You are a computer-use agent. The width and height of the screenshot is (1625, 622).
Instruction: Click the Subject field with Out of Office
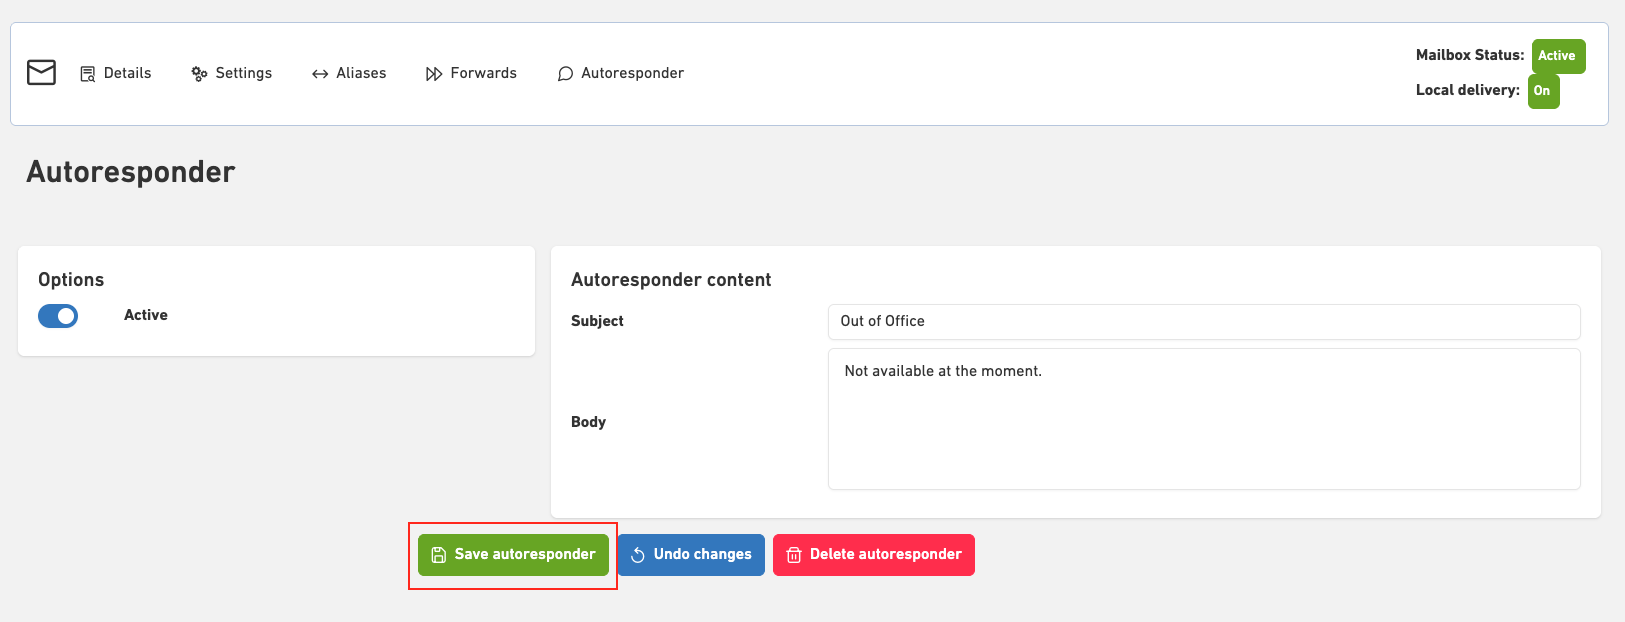point(1204,321)
